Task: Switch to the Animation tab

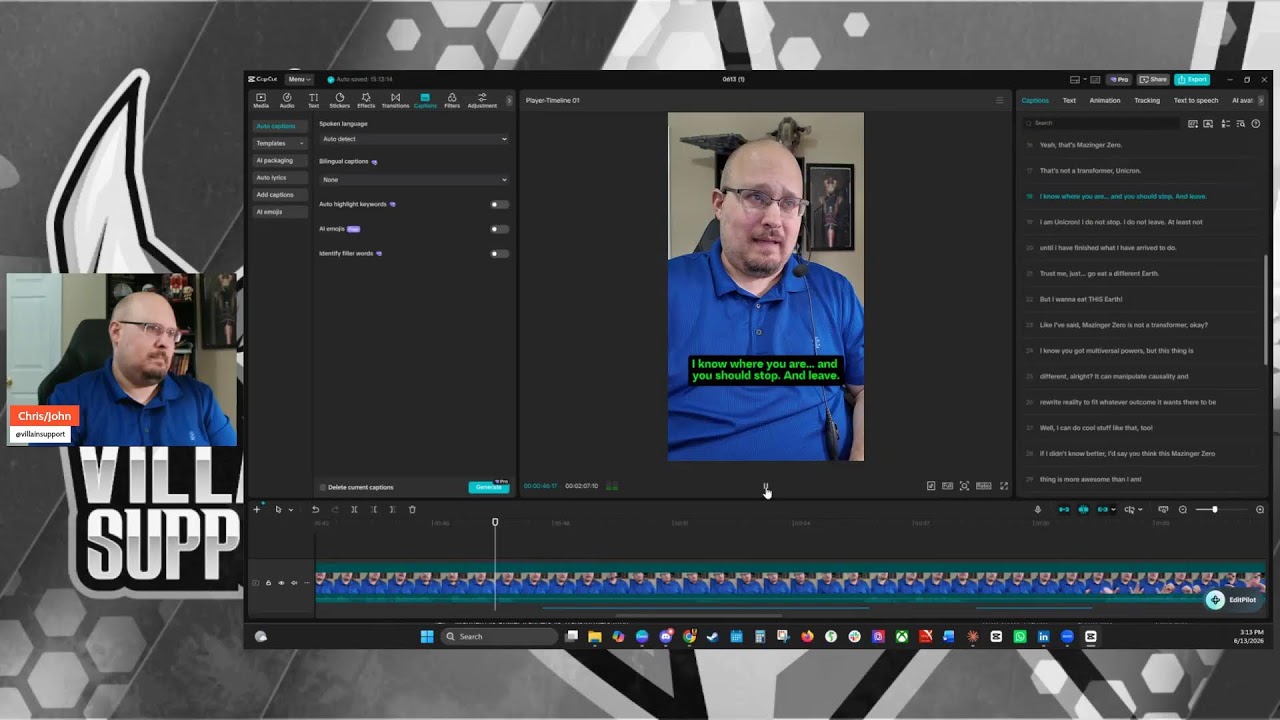Action: 1105,100
